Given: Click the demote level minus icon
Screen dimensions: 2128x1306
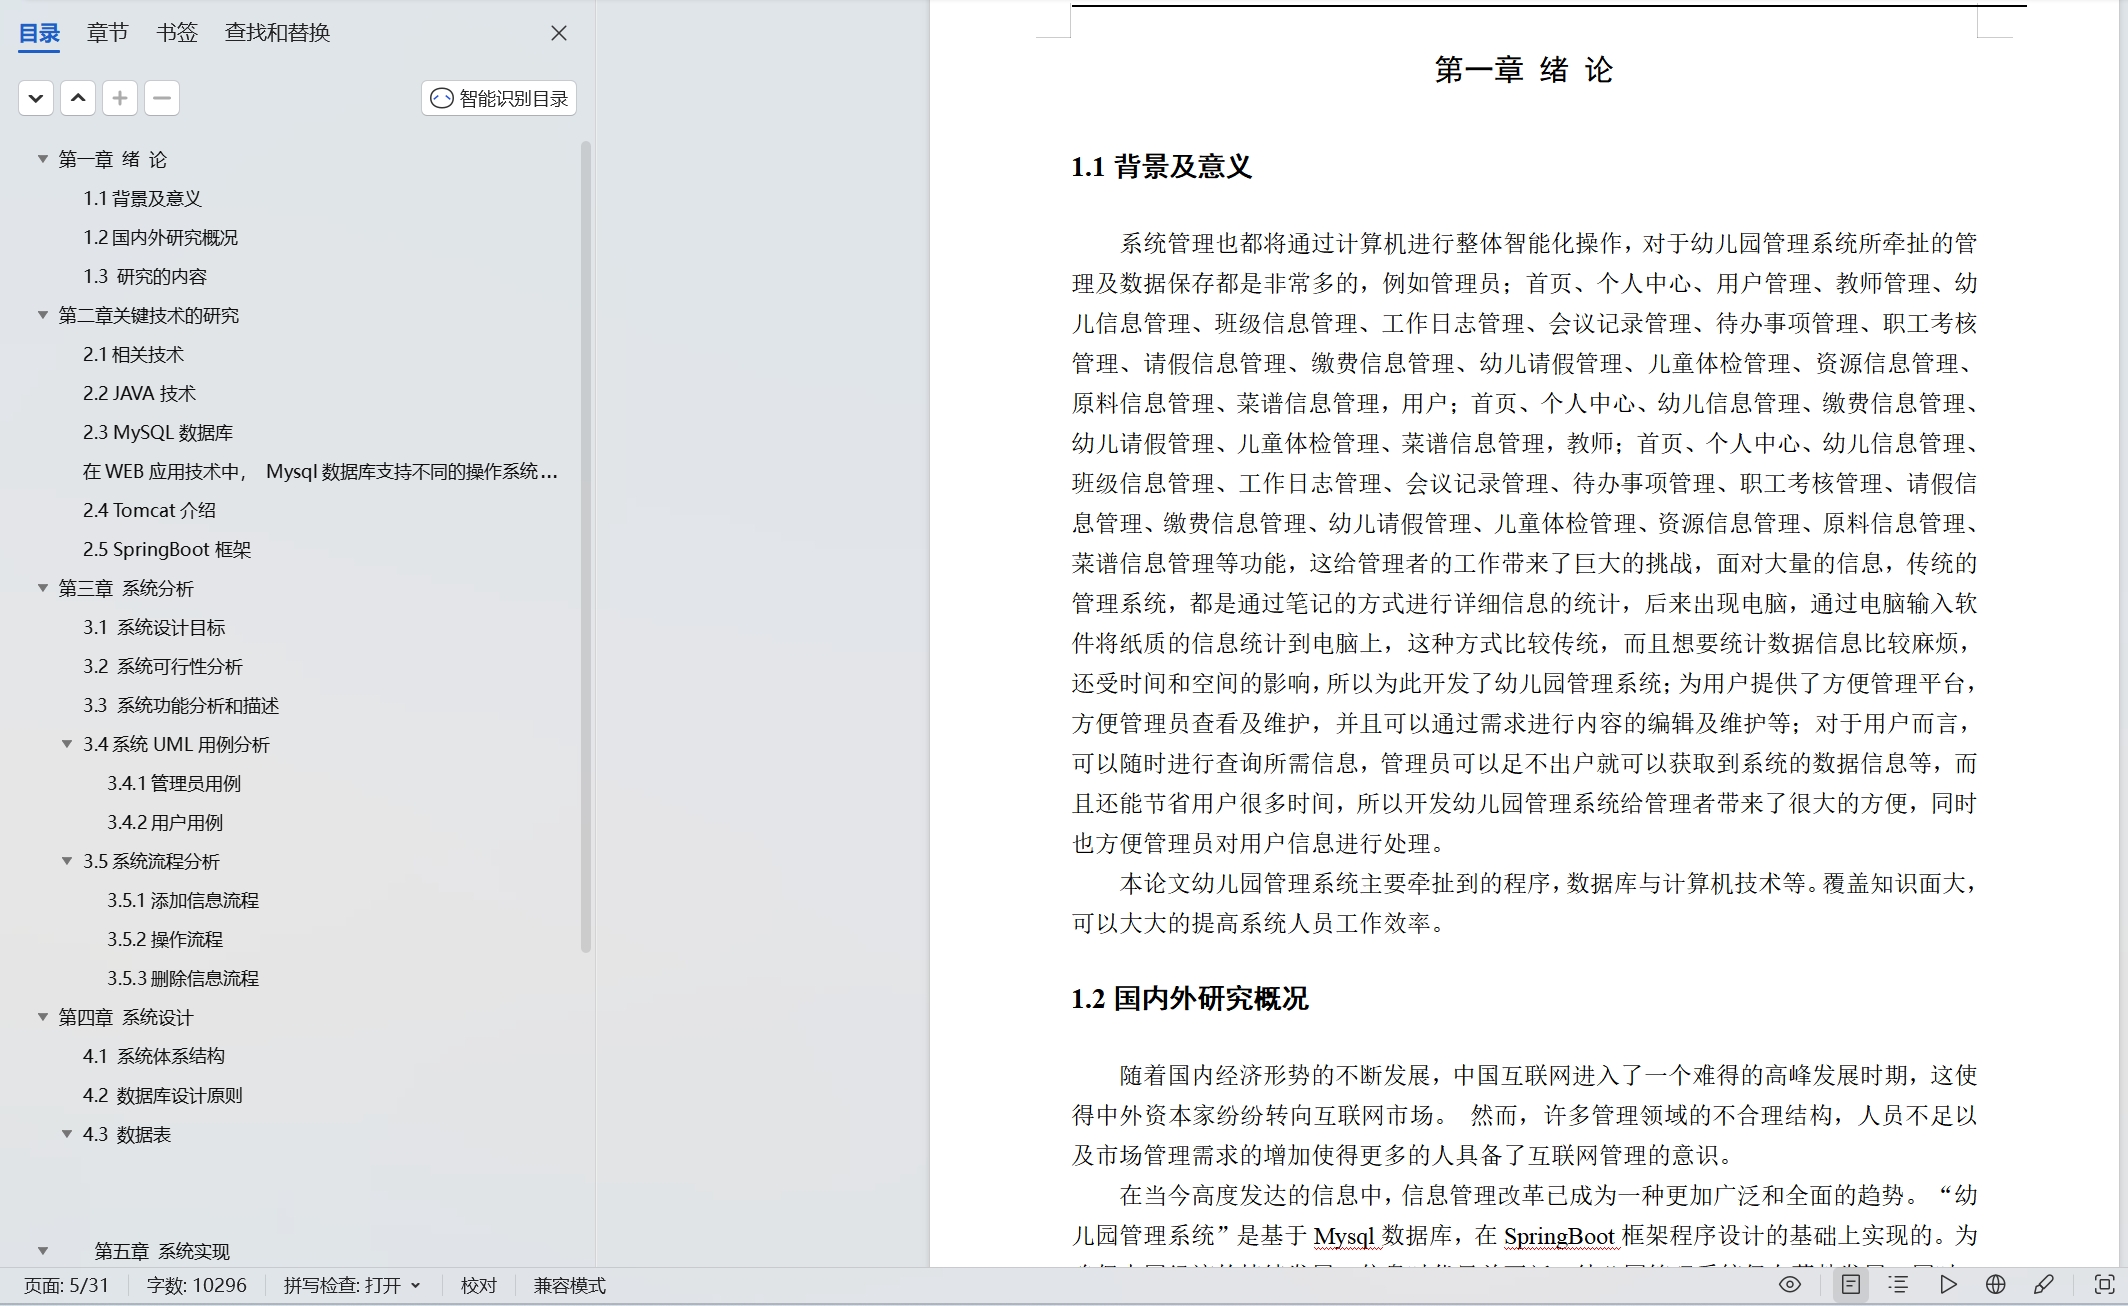Looking at the screenshot, I should [162, 98].
